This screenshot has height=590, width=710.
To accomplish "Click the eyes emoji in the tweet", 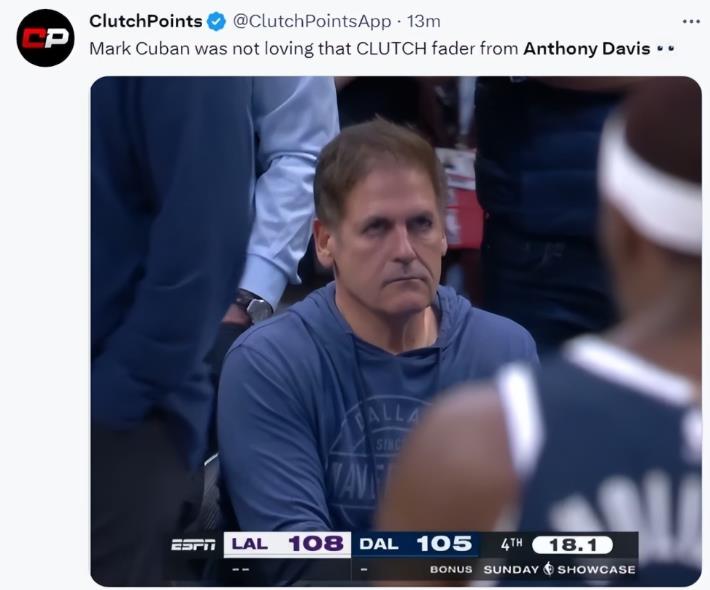I will pyautogui.click(x=666, y=48).
